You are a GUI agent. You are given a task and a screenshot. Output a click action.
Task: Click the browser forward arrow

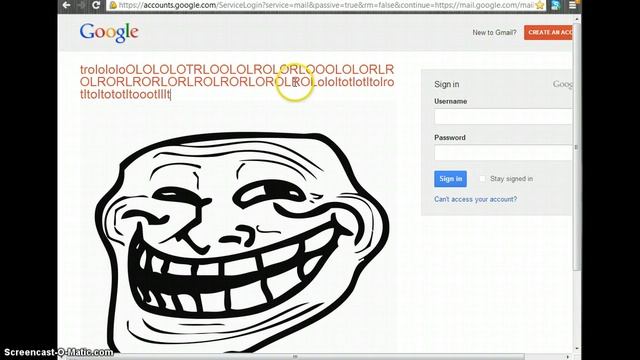81,5
